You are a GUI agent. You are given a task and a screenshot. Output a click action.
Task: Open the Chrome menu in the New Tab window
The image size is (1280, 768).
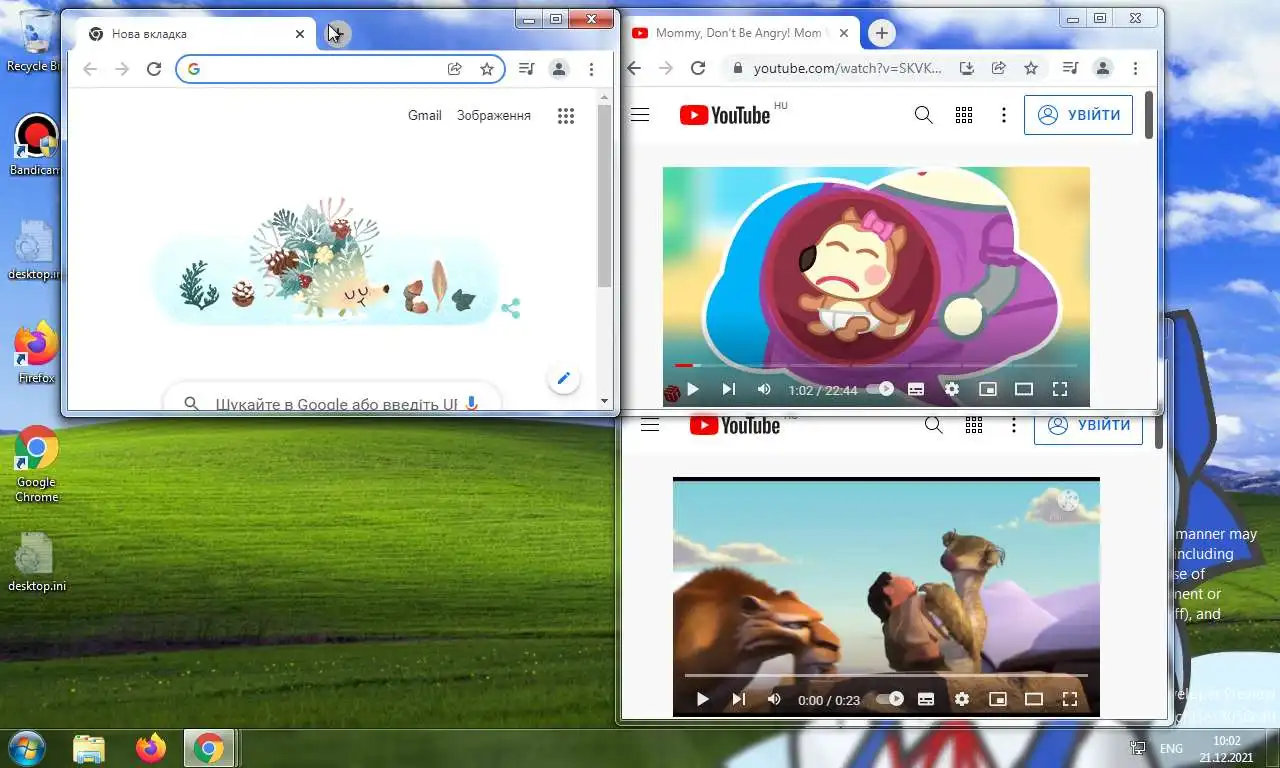(592, 69)
